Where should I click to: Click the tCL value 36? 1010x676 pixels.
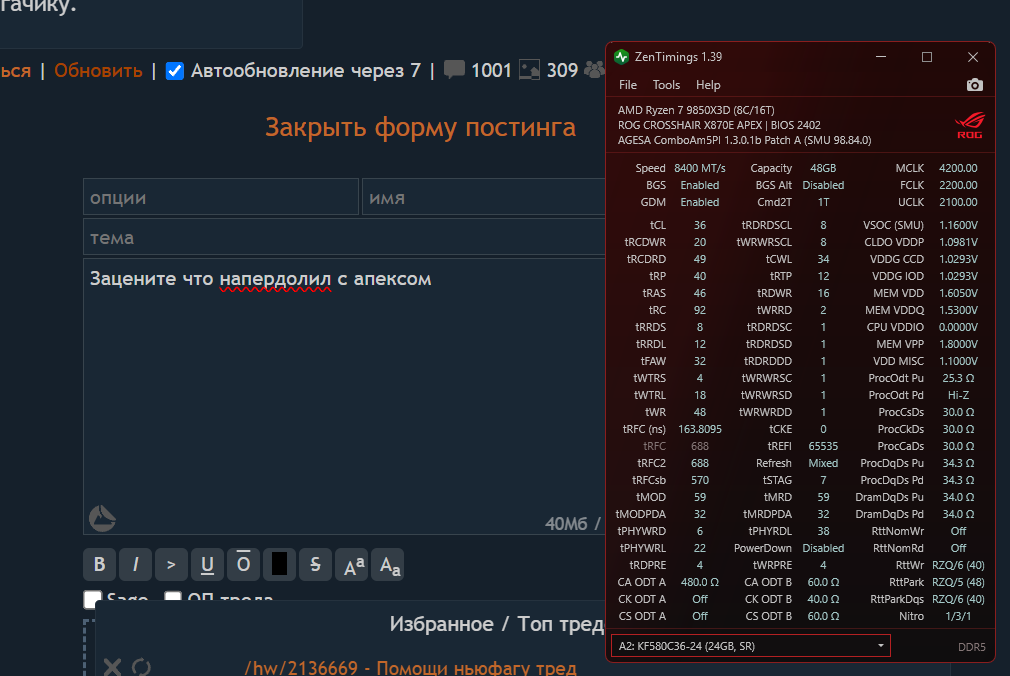pyautogui.click(x=700, y=225)
